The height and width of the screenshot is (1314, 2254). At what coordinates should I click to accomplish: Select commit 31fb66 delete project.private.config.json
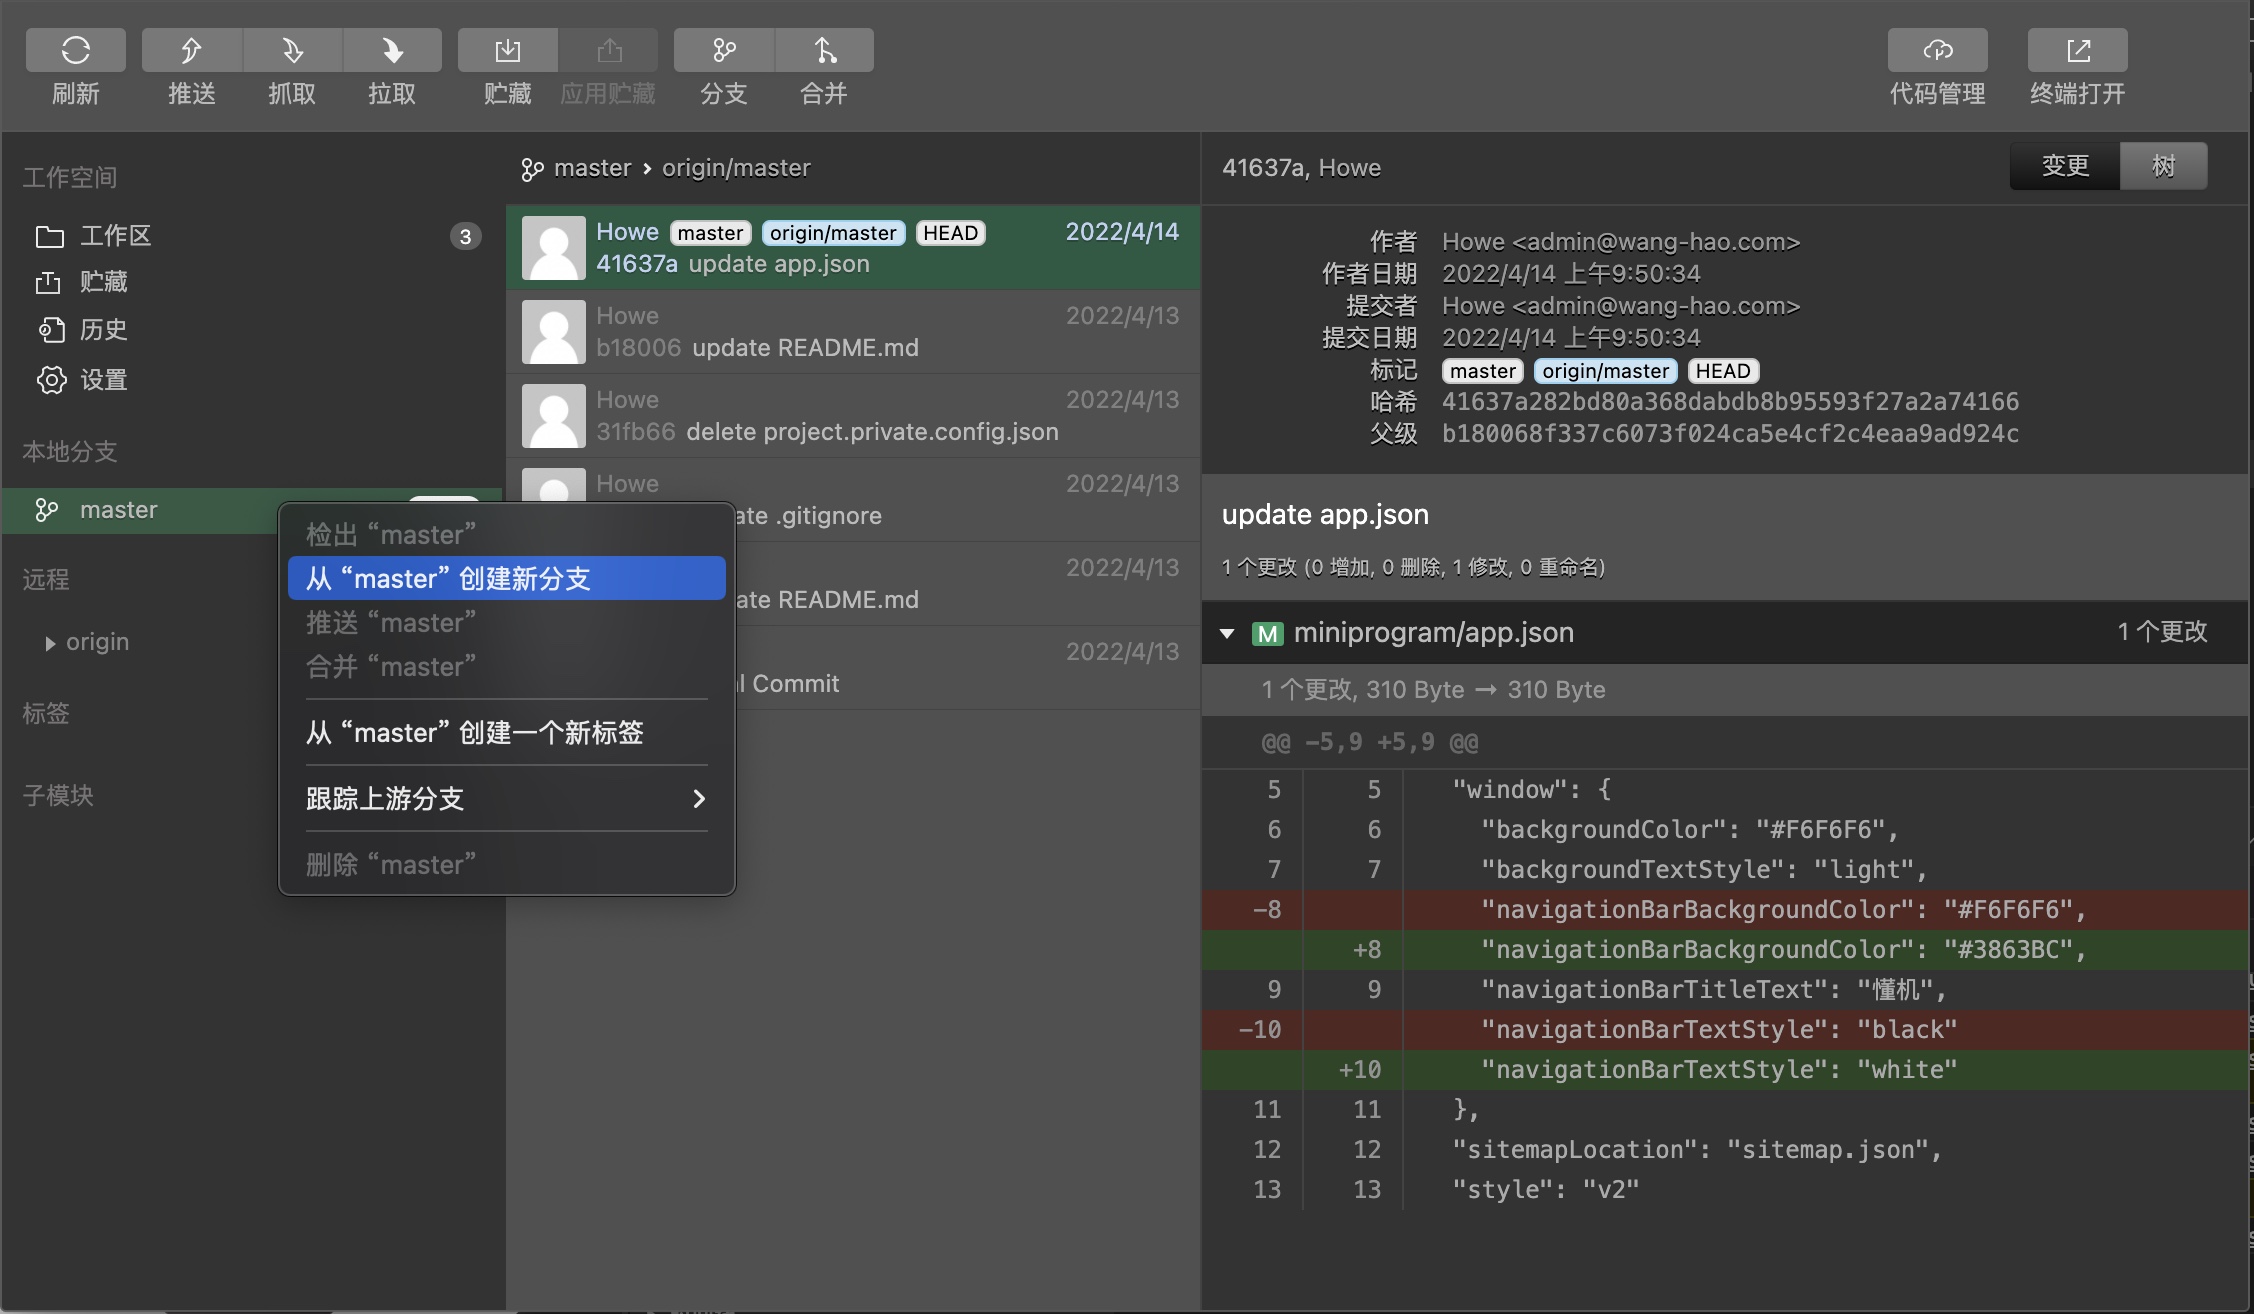tap(853, 416)
